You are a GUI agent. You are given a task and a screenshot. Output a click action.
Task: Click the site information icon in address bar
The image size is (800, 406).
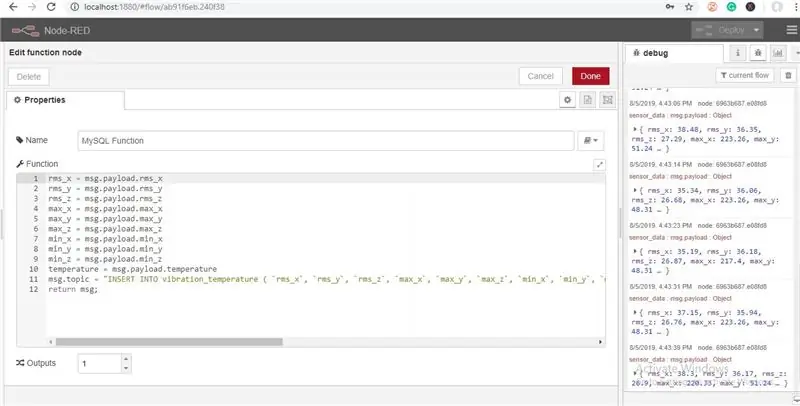(74, 7)
